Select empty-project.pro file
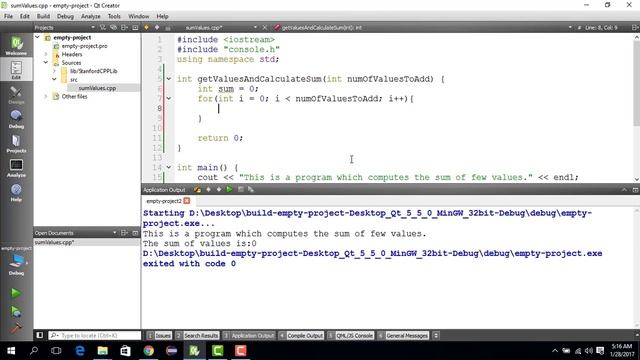Viewport: 640px width, 360px height. pos(84,46)
